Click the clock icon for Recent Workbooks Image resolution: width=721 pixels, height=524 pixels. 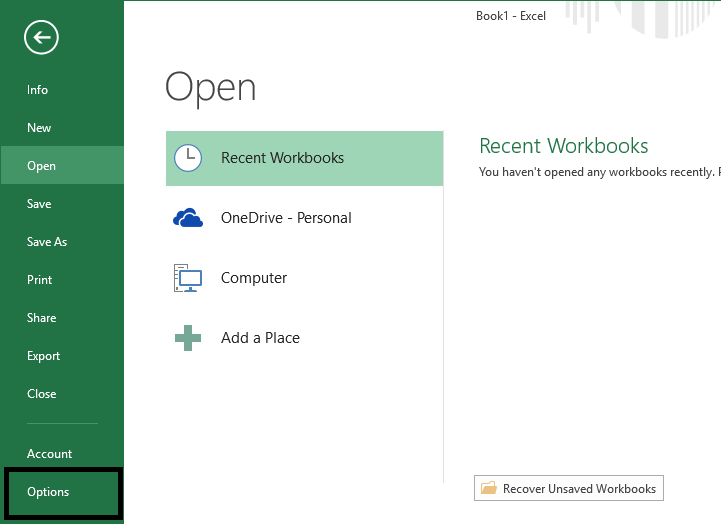coord(188,158)
